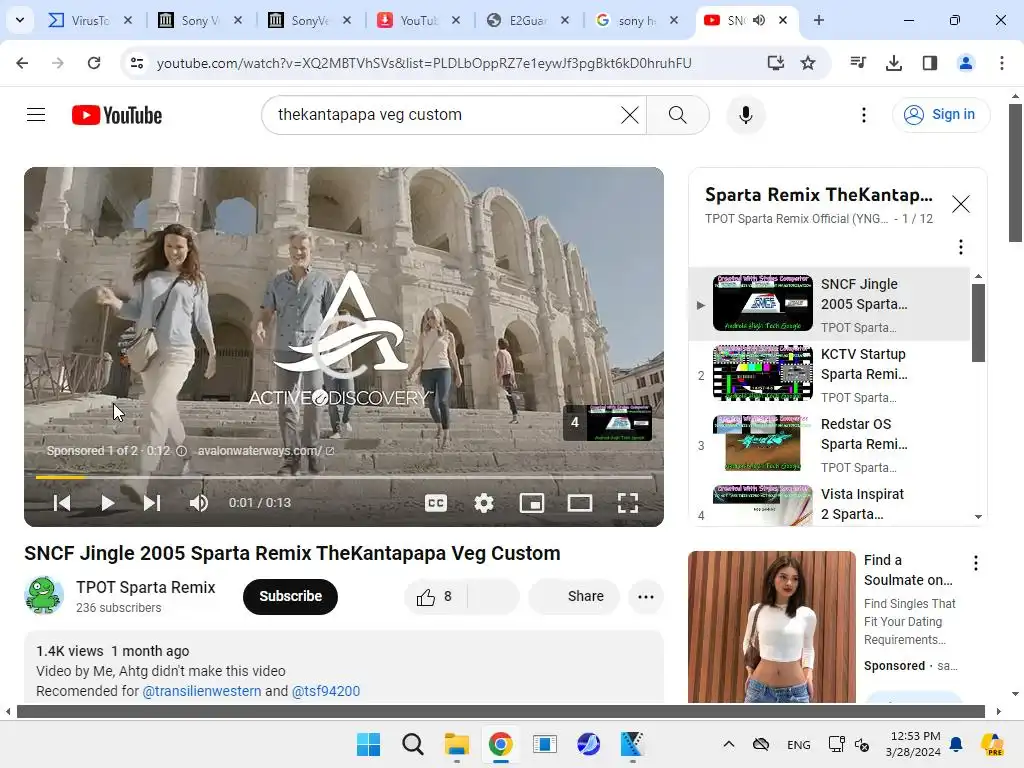Open media controls icon in toolbar
The width and height of the screenshot is (1024, 768).
pyautogui.click(x=858, y=63)
